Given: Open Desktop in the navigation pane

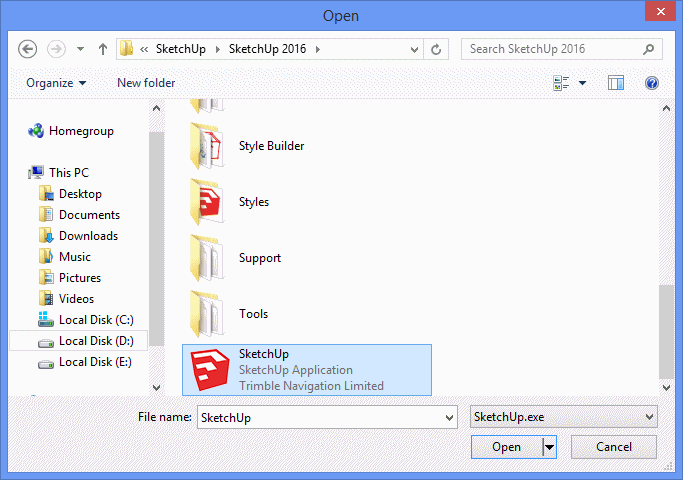Looking at the screenshot, I should click(x=80, y=194).
